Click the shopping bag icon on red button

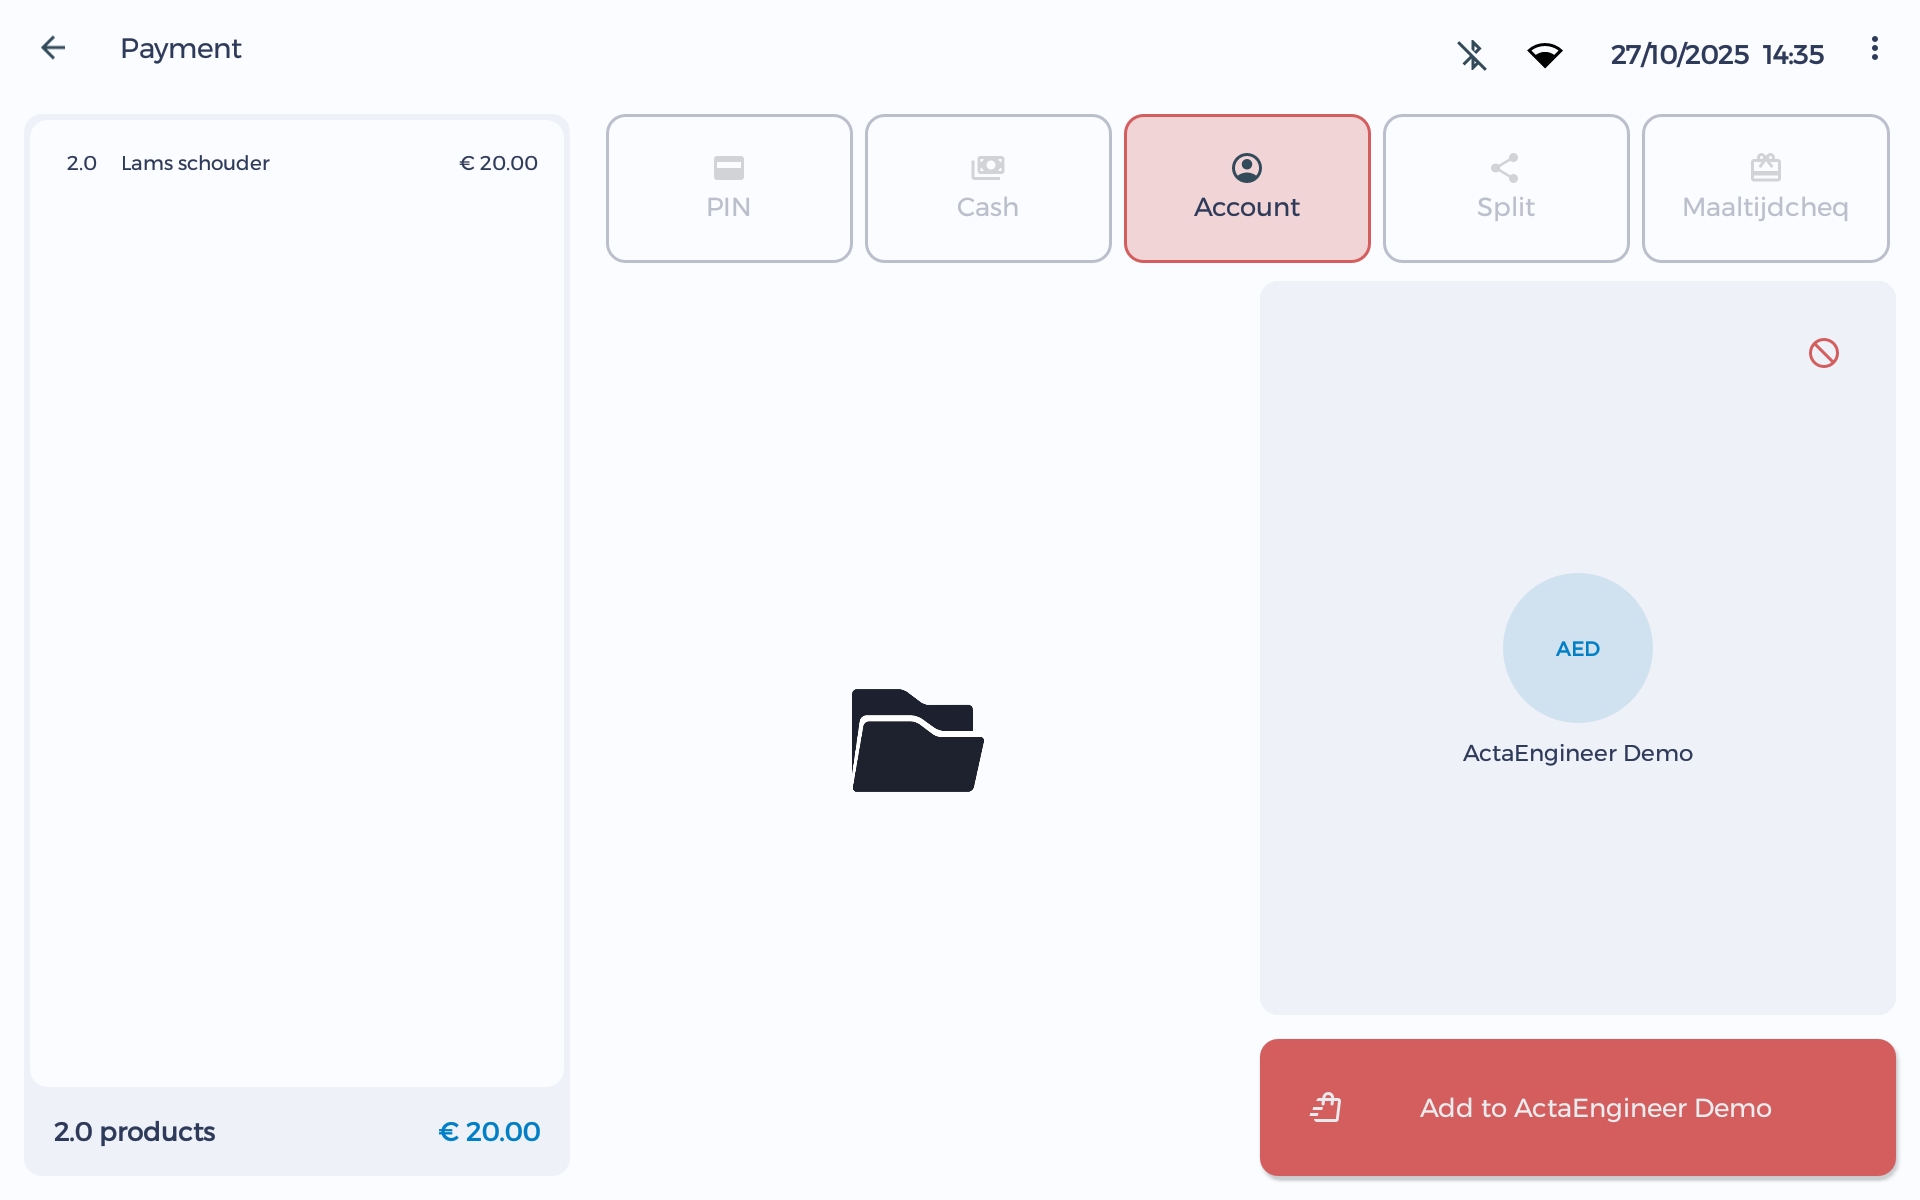click(1326, 1107)
